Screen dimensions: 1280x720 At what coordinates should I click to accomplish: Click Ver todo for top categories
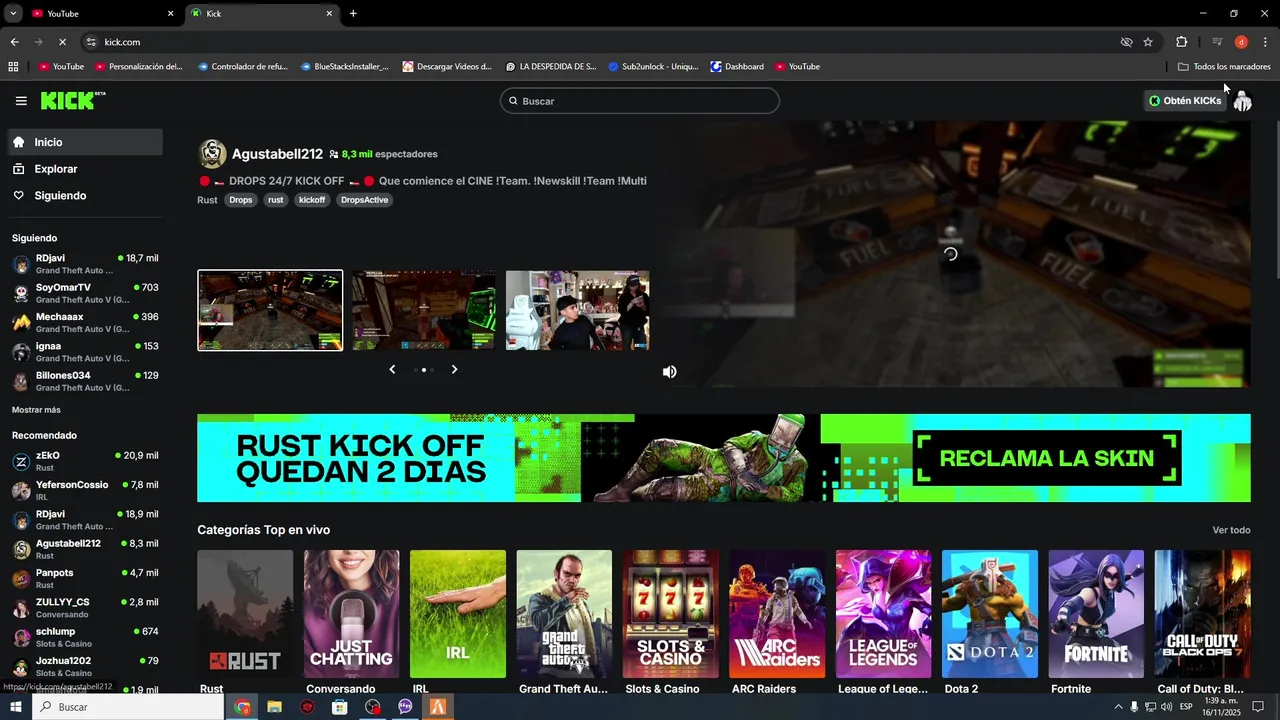pyautogui.click(x=1231, y=530)
